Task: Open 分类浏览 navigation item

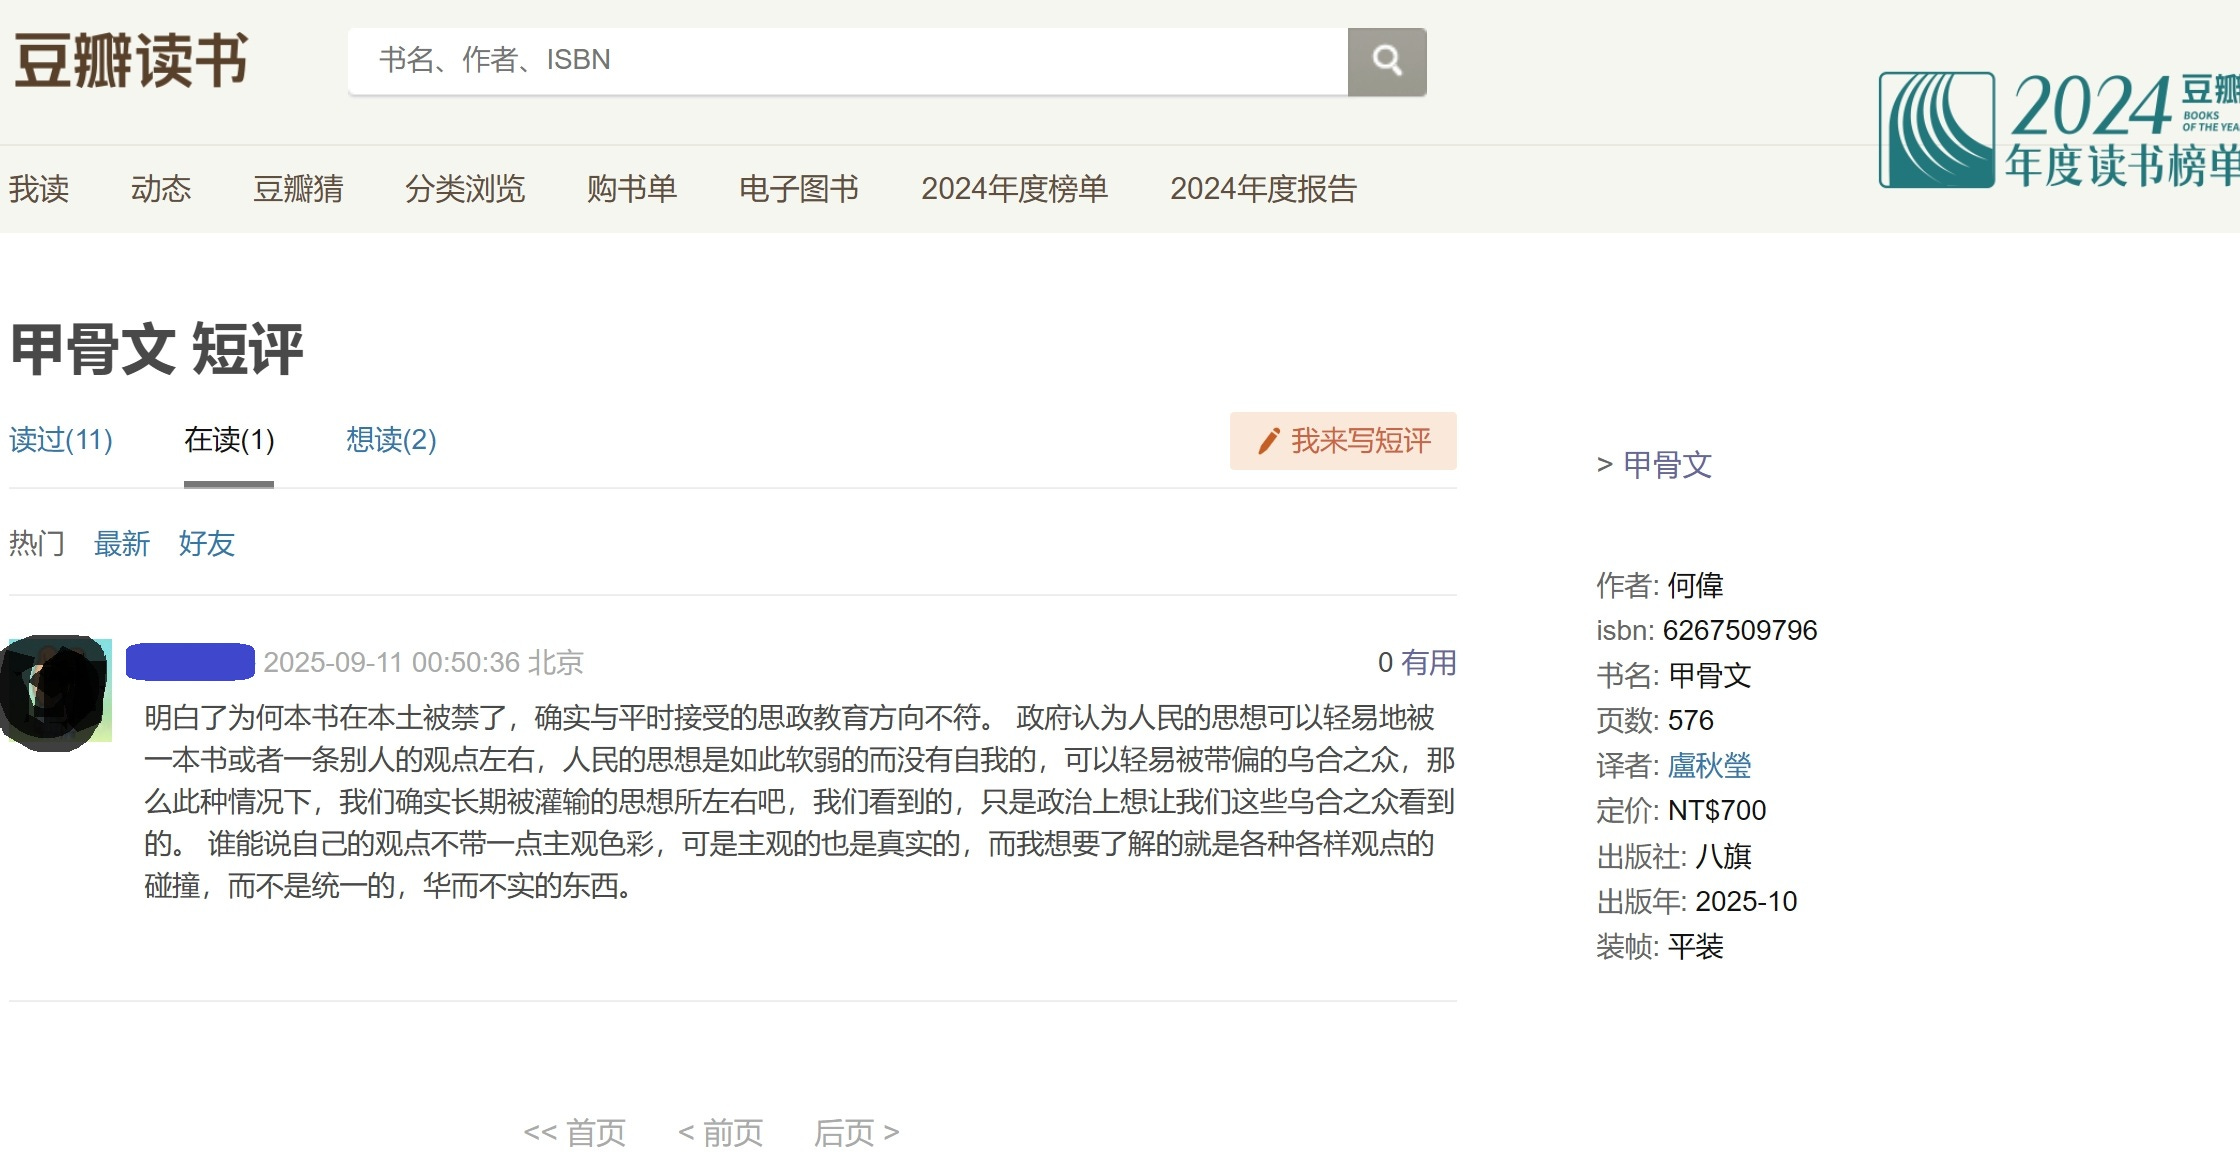Action: coord(465,189)
